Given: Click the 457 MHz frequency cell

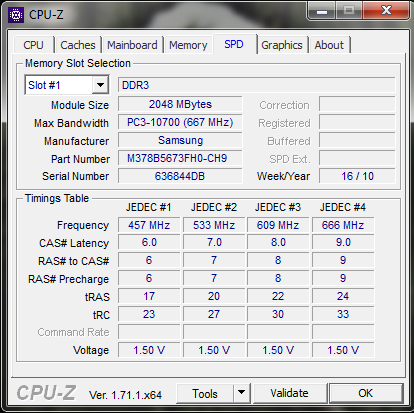Looking at the screenshot, I should click(149, 225).
